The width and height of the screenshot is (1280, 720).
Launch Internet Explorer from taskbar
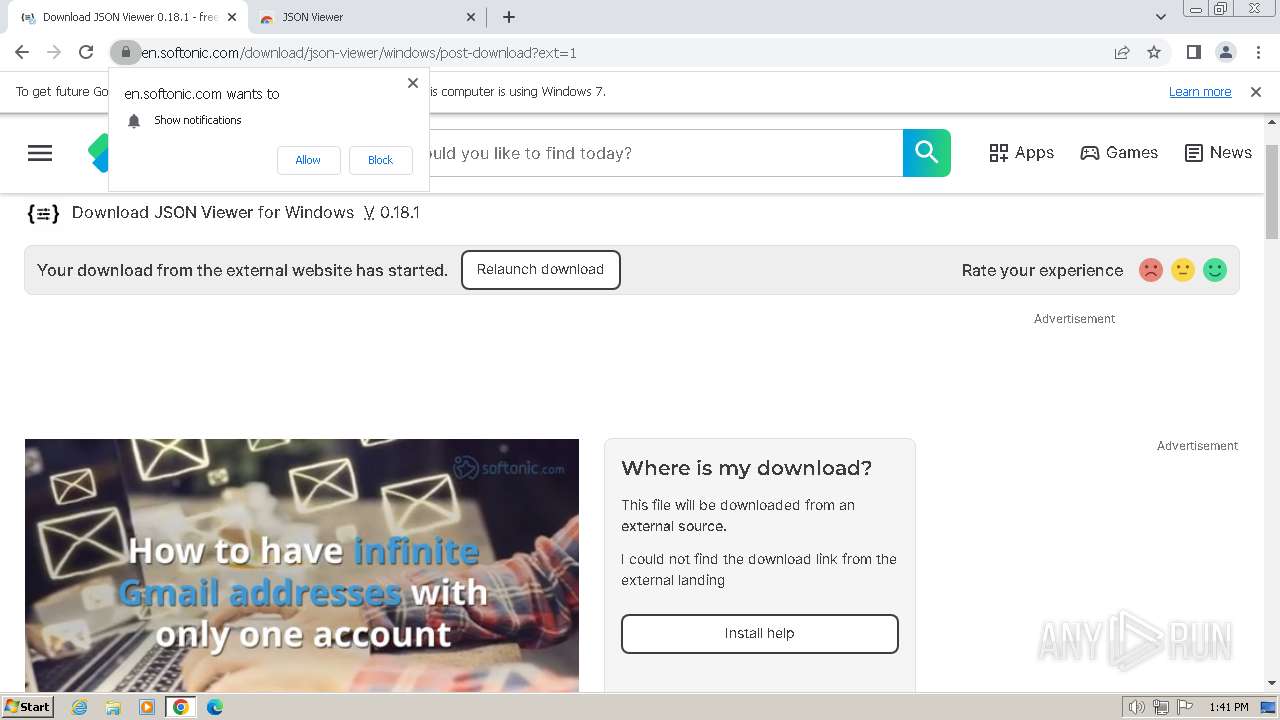80,707
